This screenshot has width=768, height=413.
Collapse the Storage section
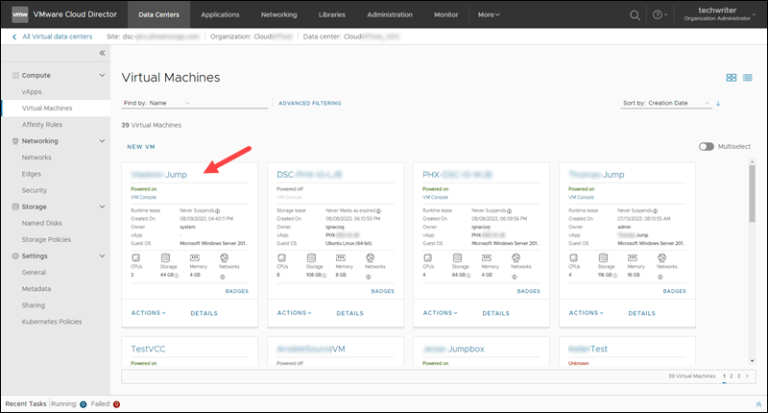pyautogui.click(x=102, y=207)
